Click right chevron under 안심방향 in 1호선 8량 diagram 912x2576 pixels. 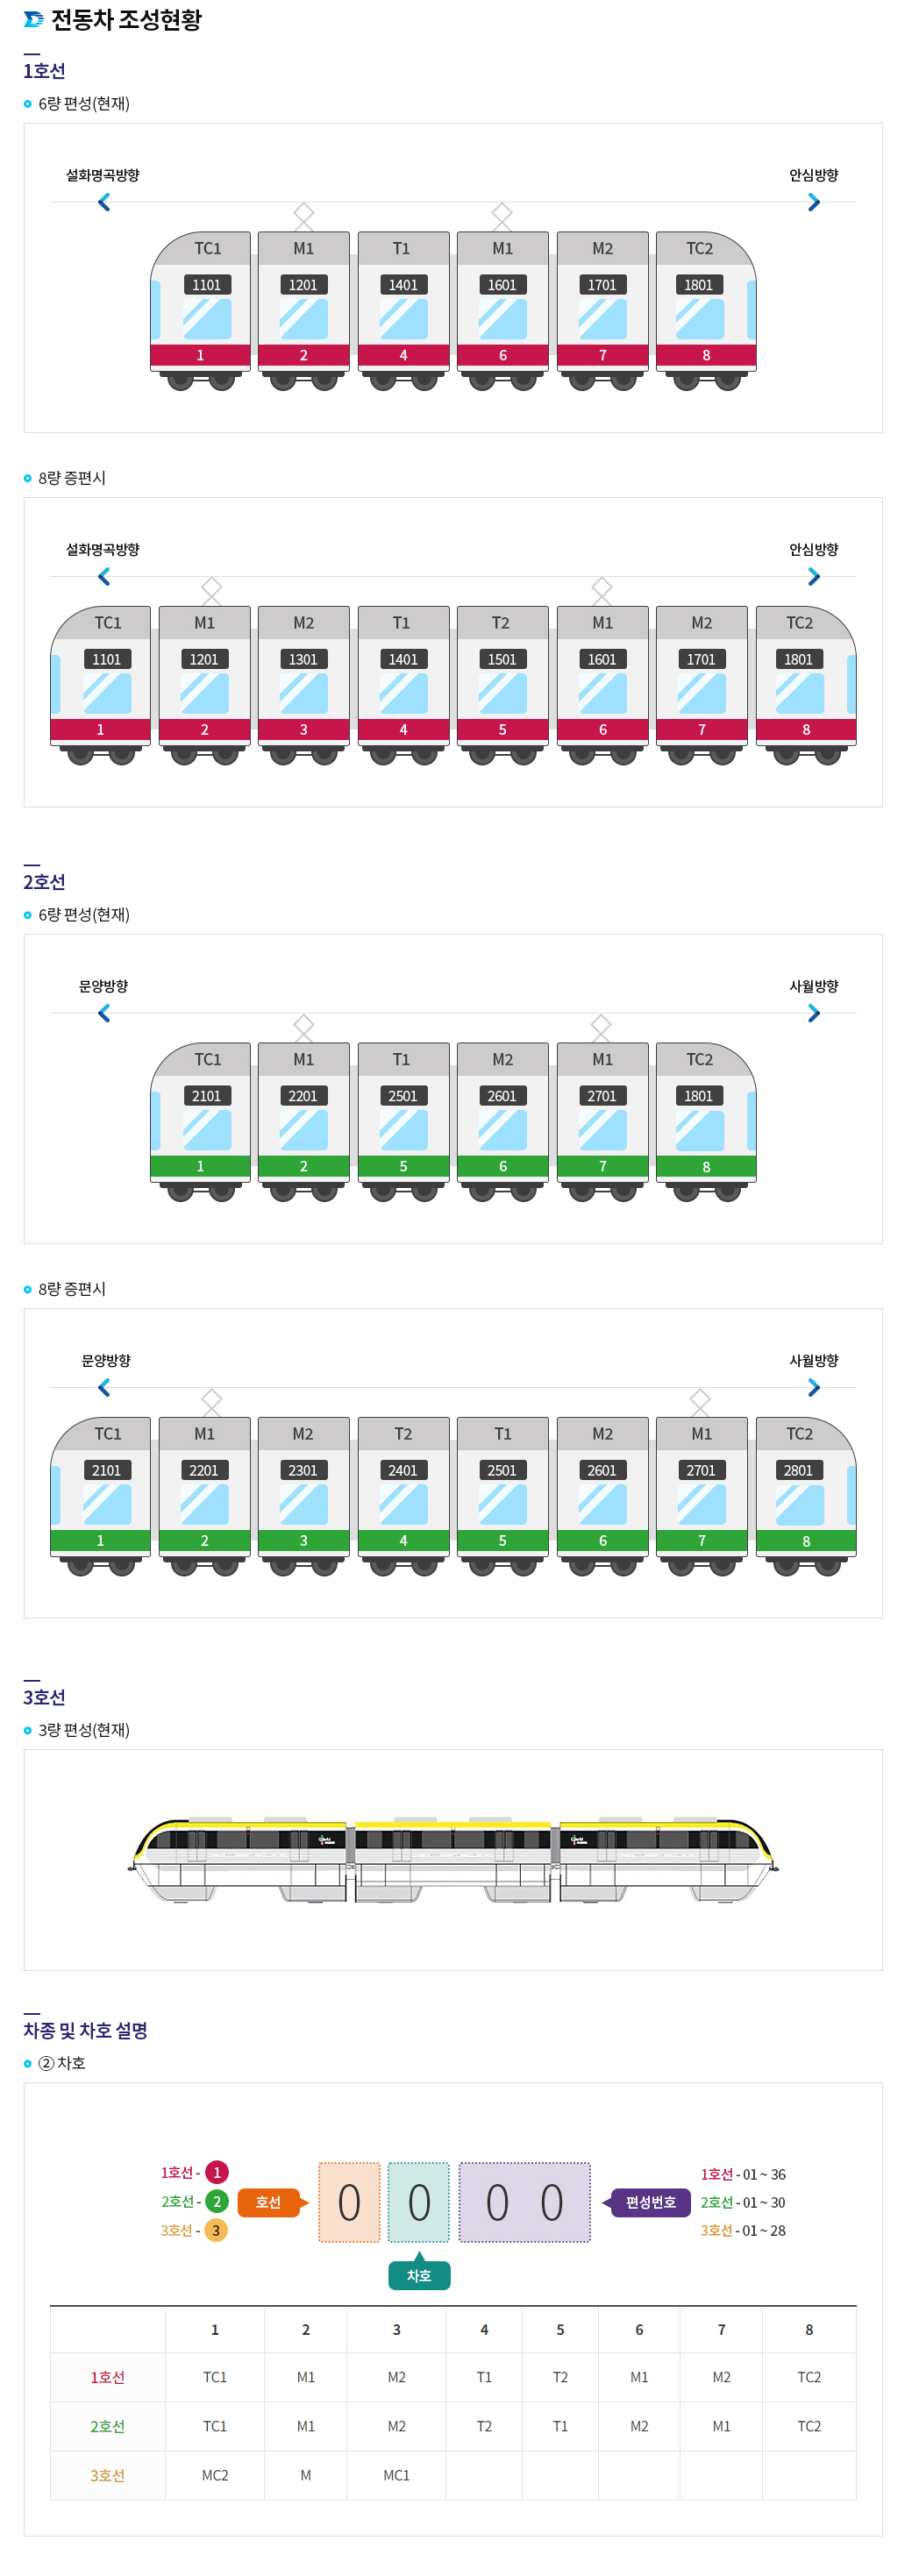[x=814, y=577]
